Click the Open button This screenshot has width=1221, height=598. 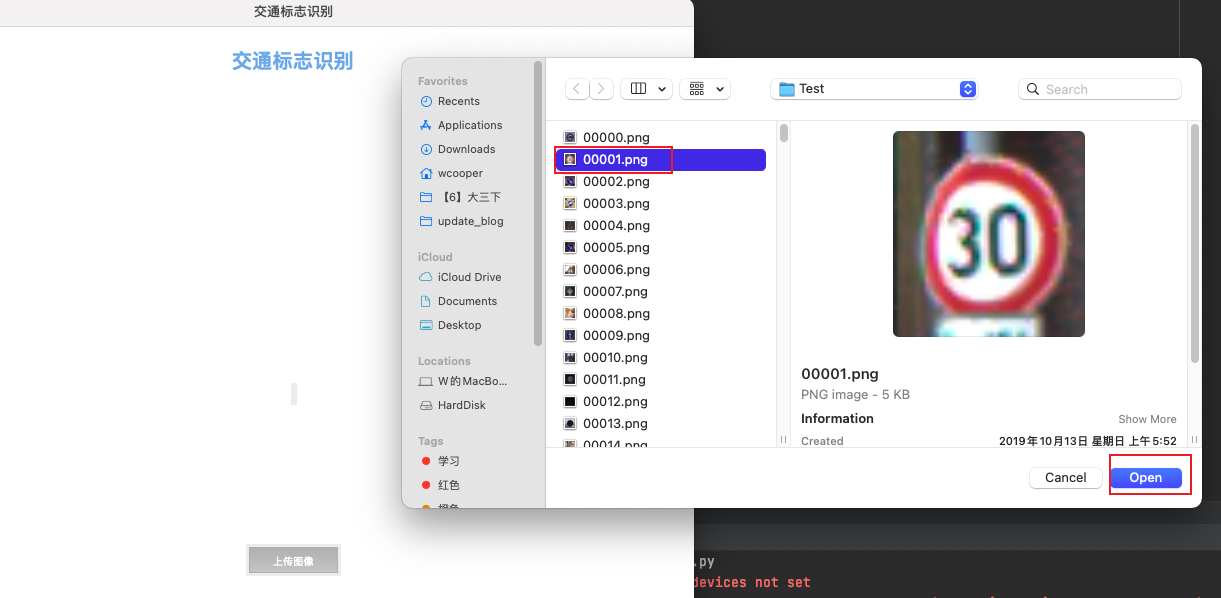click(1145, 478)
